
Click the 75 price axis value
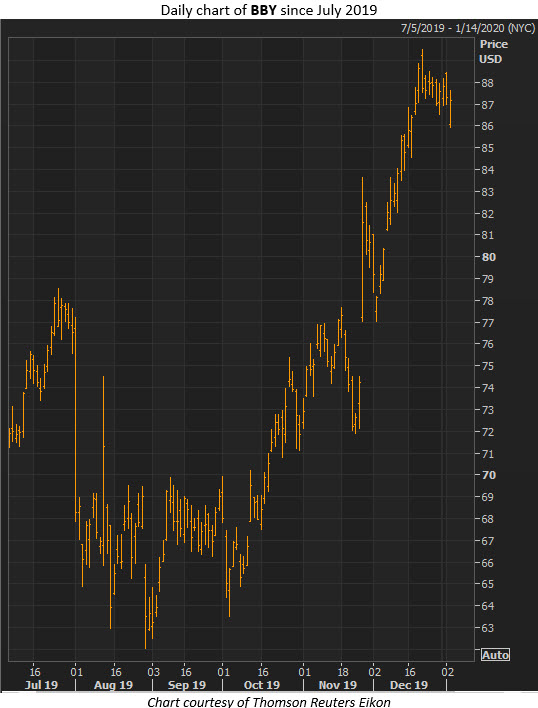488,366
